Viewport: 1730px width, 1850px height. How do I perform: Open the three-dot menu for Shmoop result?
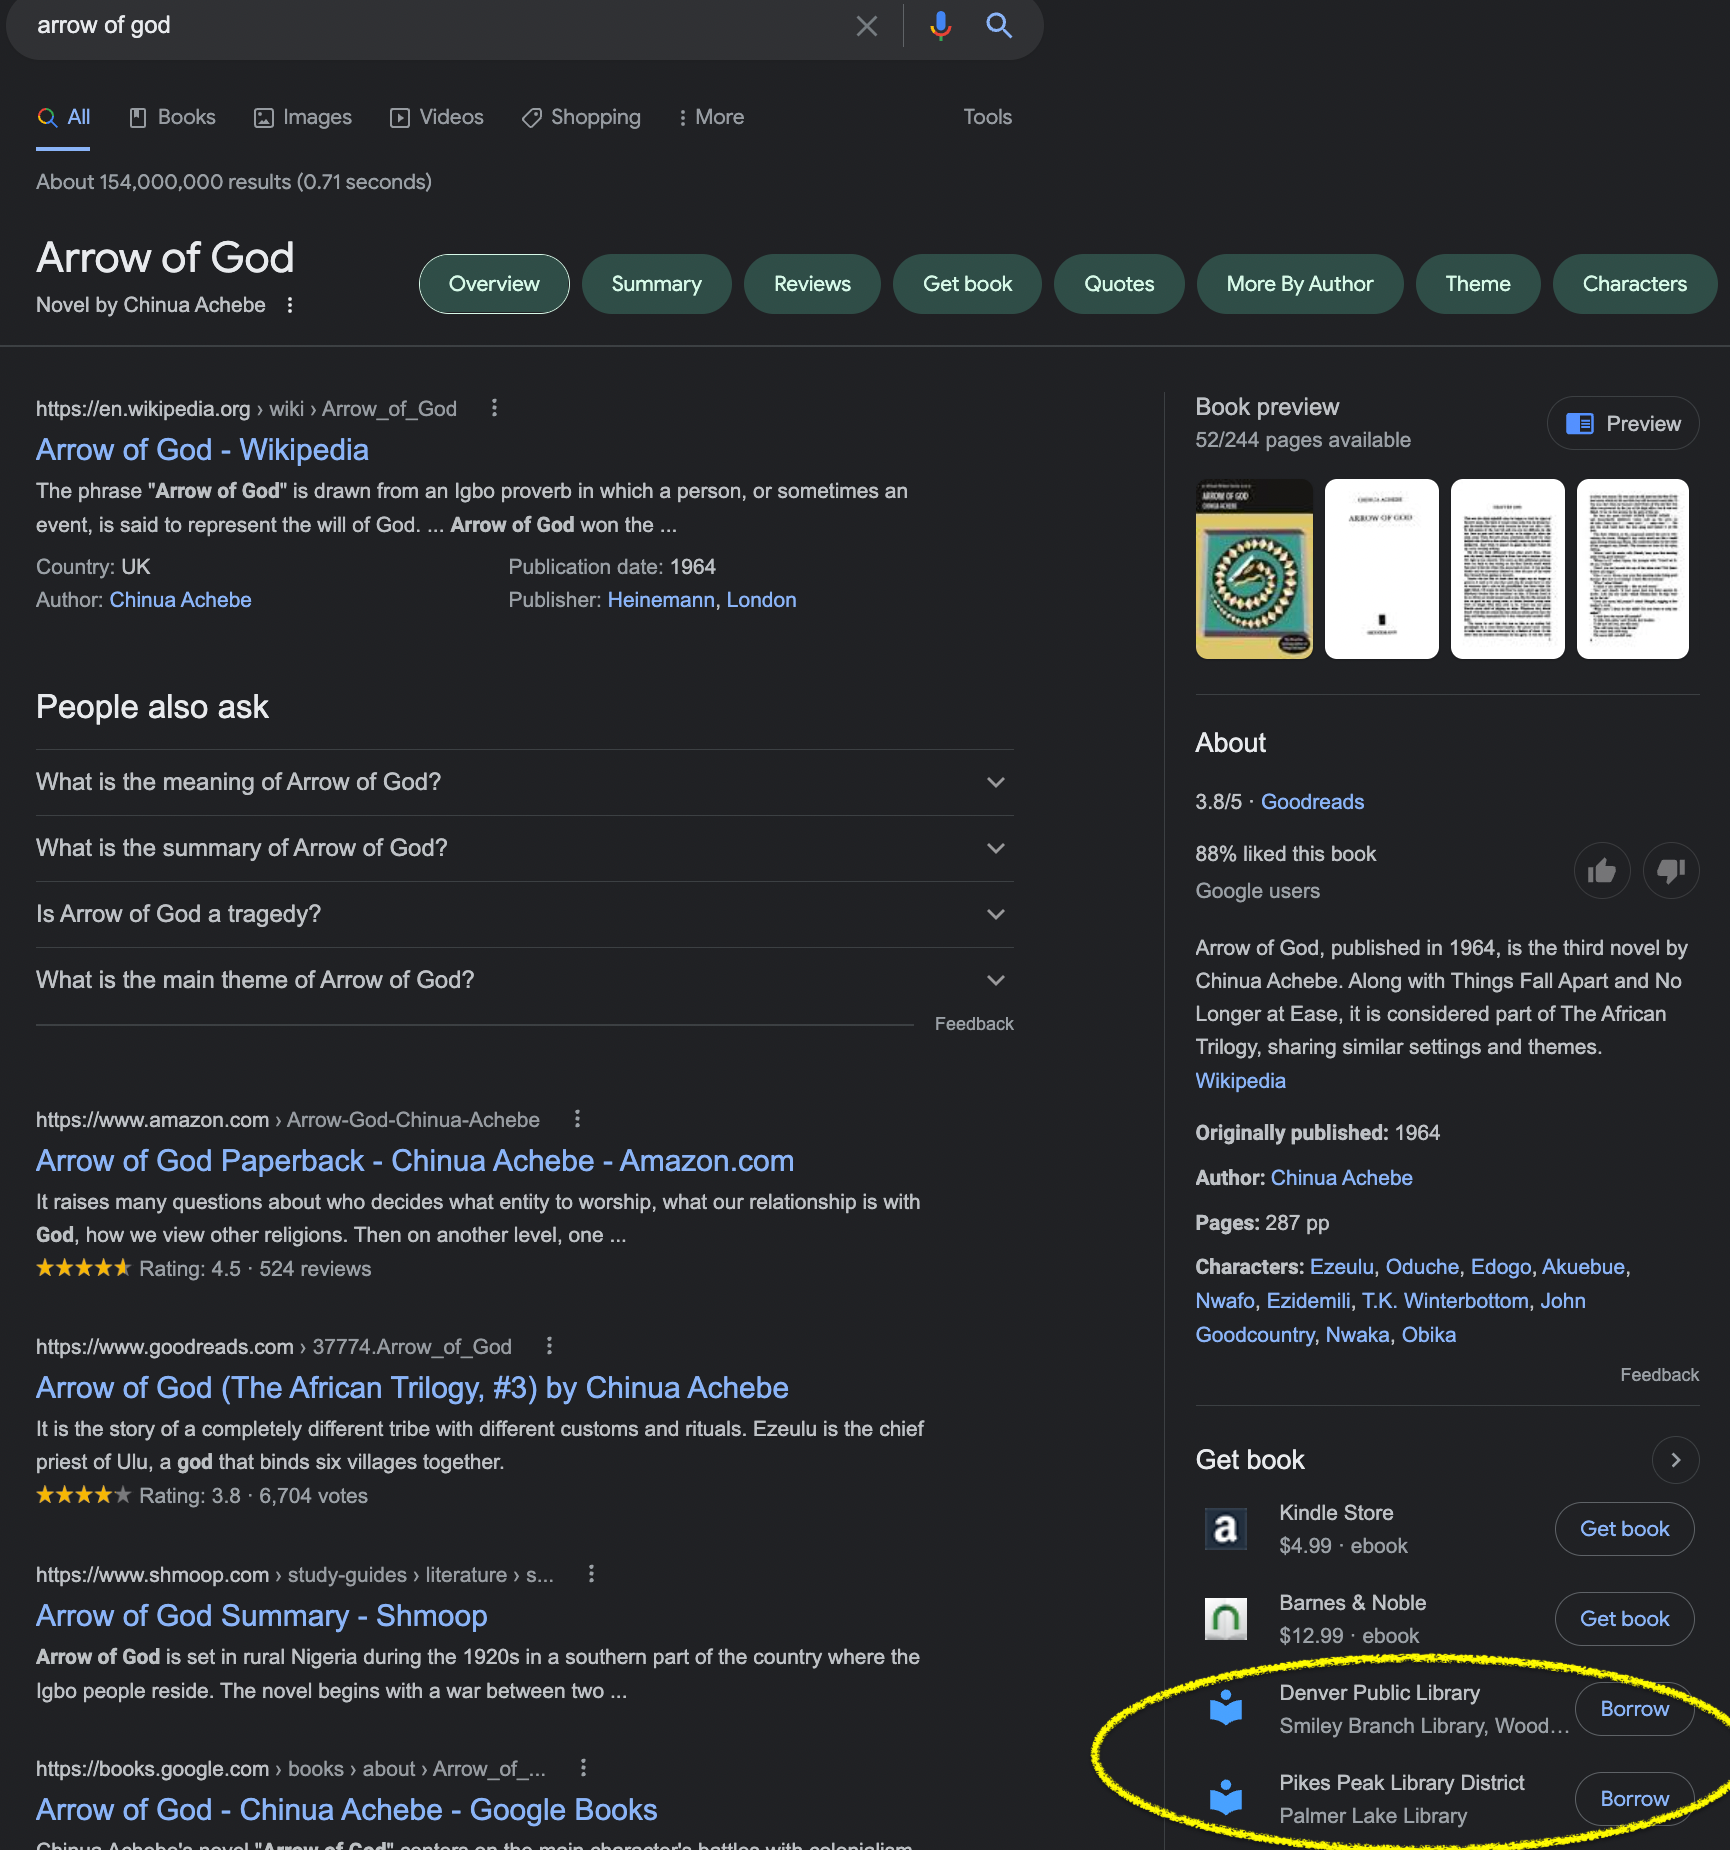(591, 1574)
